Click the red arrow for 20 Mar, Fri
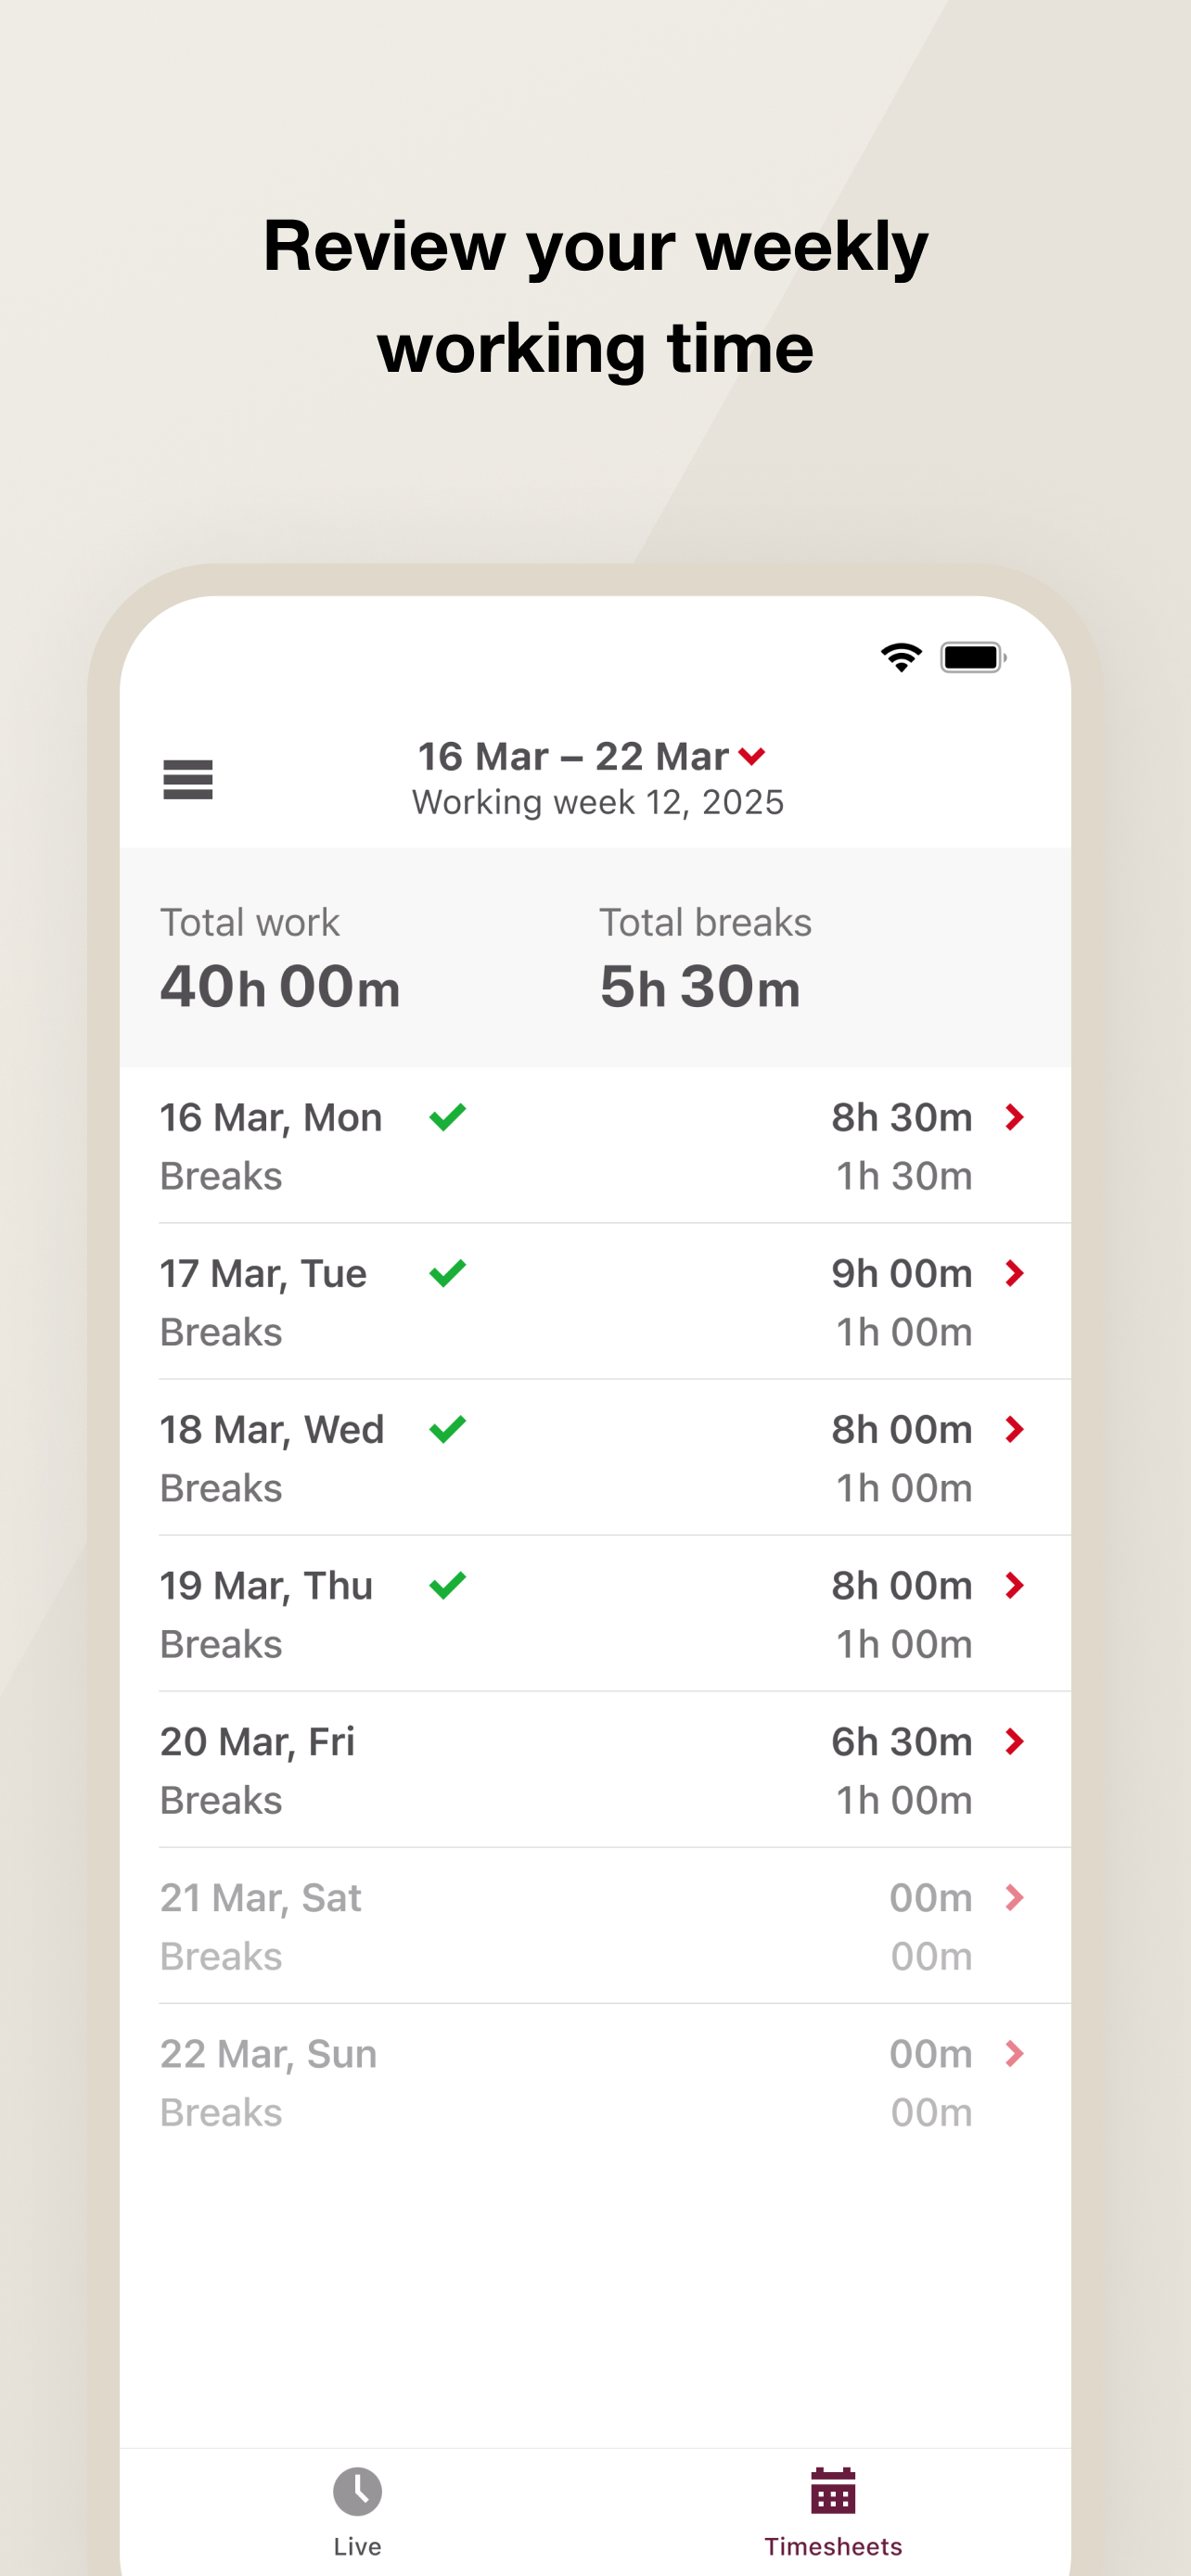This screenshot has width=1191, height=2576. pyautogui.click(x=1014, y=1741)
